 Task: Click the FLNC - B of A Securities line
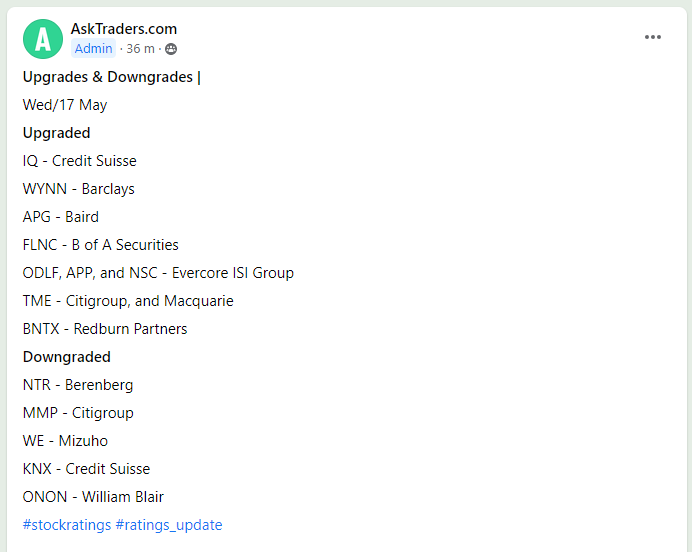(101, 245)
